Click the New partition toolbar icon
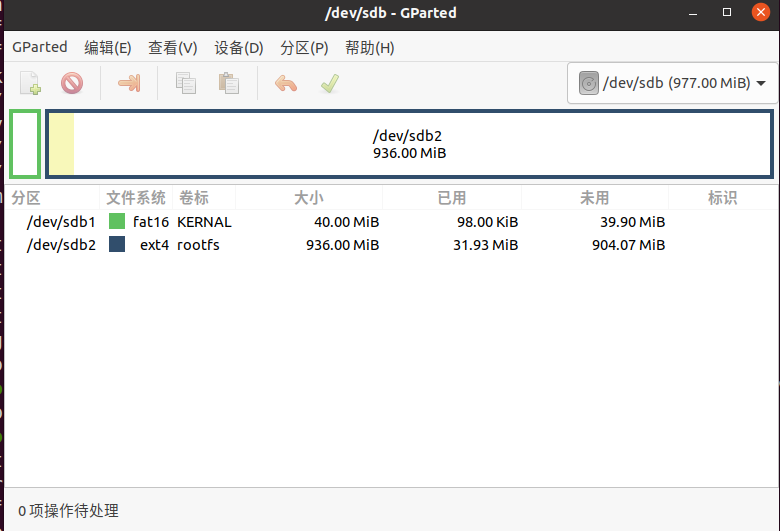Screen dimensions: 780x531 (x=30, y=83)
